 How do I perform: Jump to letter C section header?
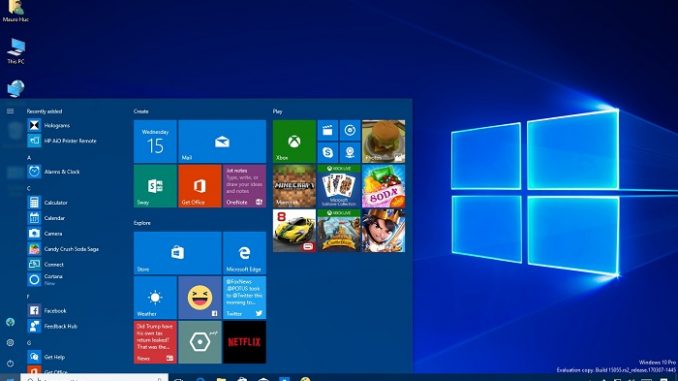pyautogui.click(x=29, y=189)
